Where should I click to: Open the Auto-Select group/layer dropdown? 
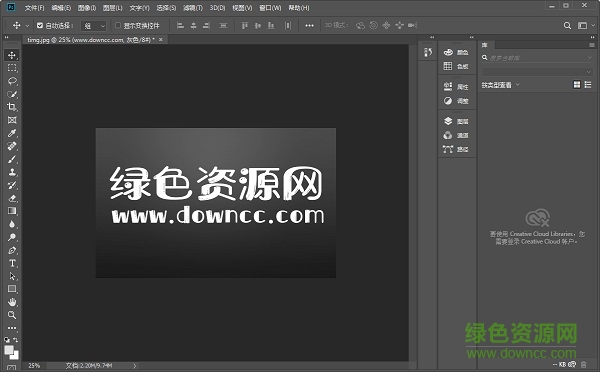(x=94, y=26)
